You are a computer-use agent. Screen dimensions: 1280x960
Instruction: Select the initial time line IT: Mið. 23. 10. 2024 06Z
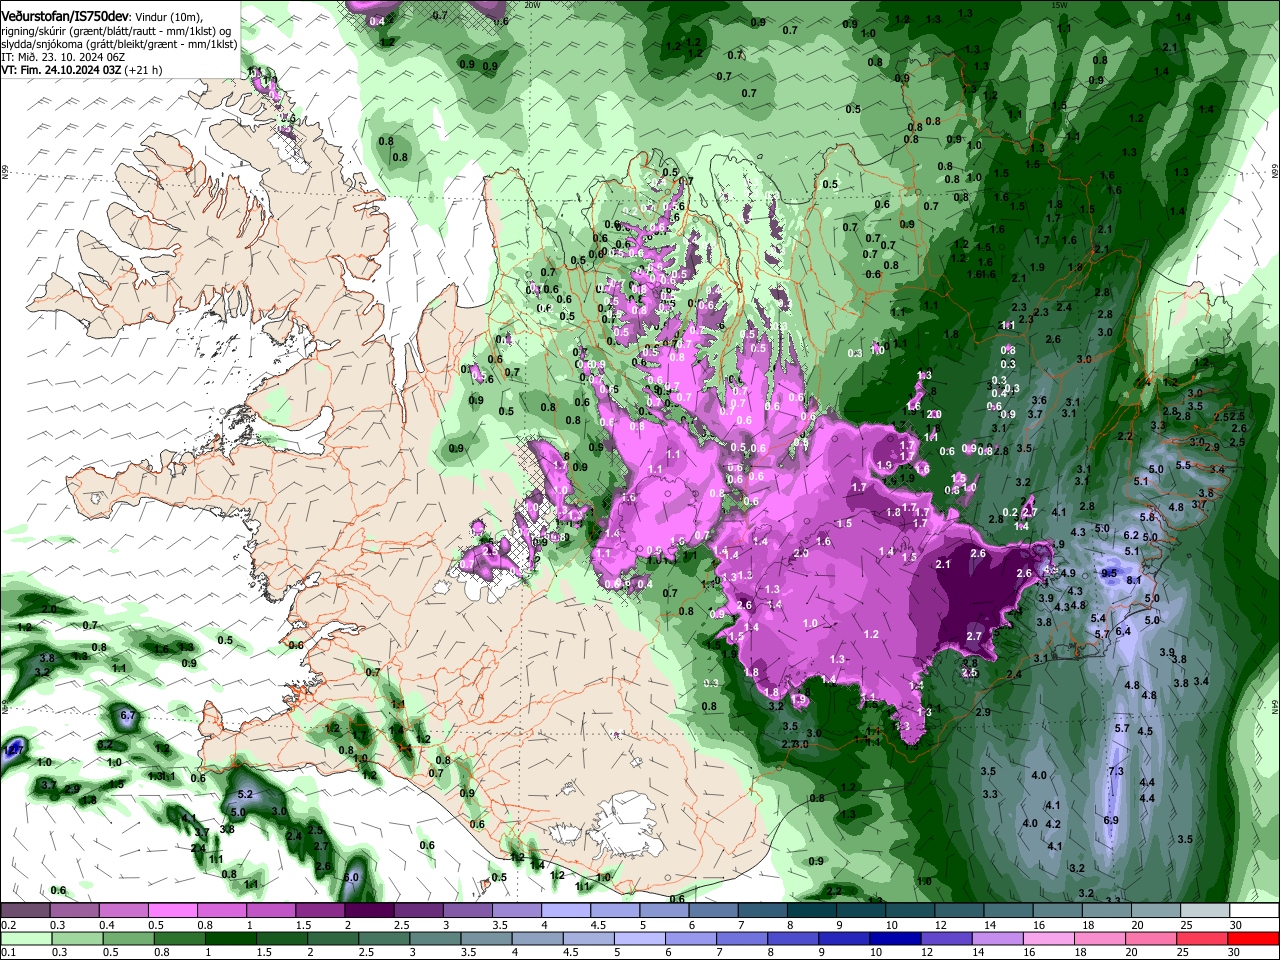[63, 57]
